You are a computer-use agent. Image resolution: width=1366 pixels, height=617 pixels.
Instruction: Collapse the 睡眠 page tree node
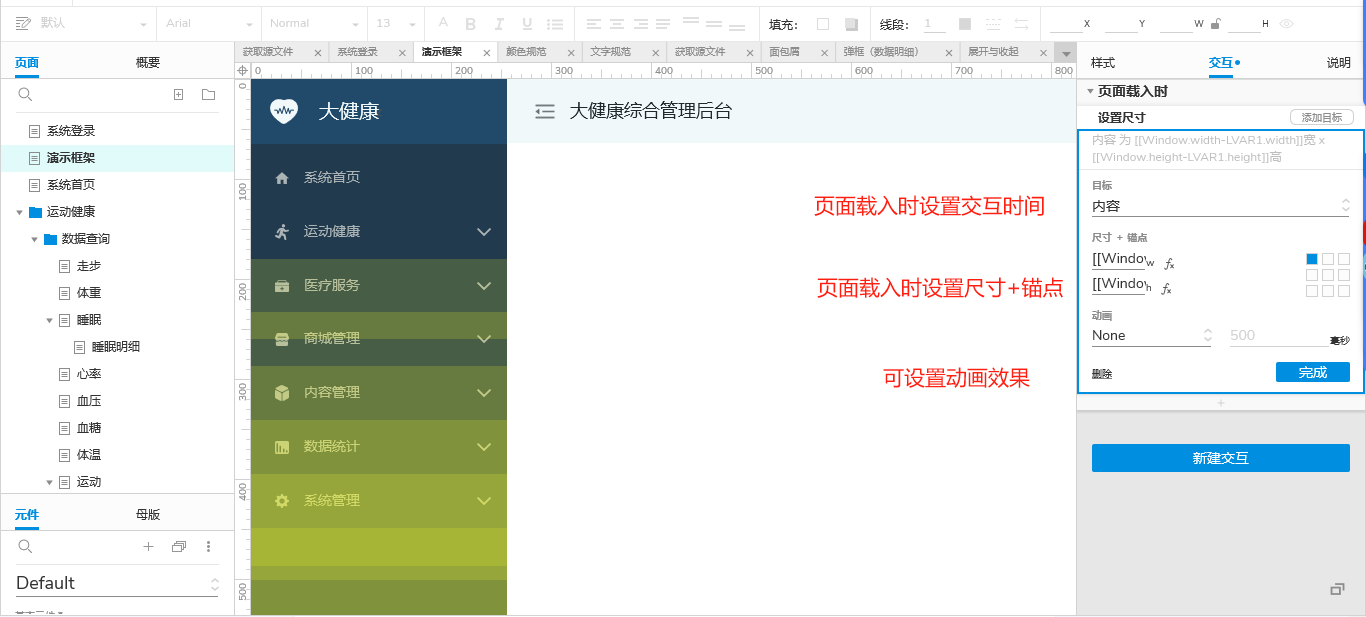pos(50,320)
